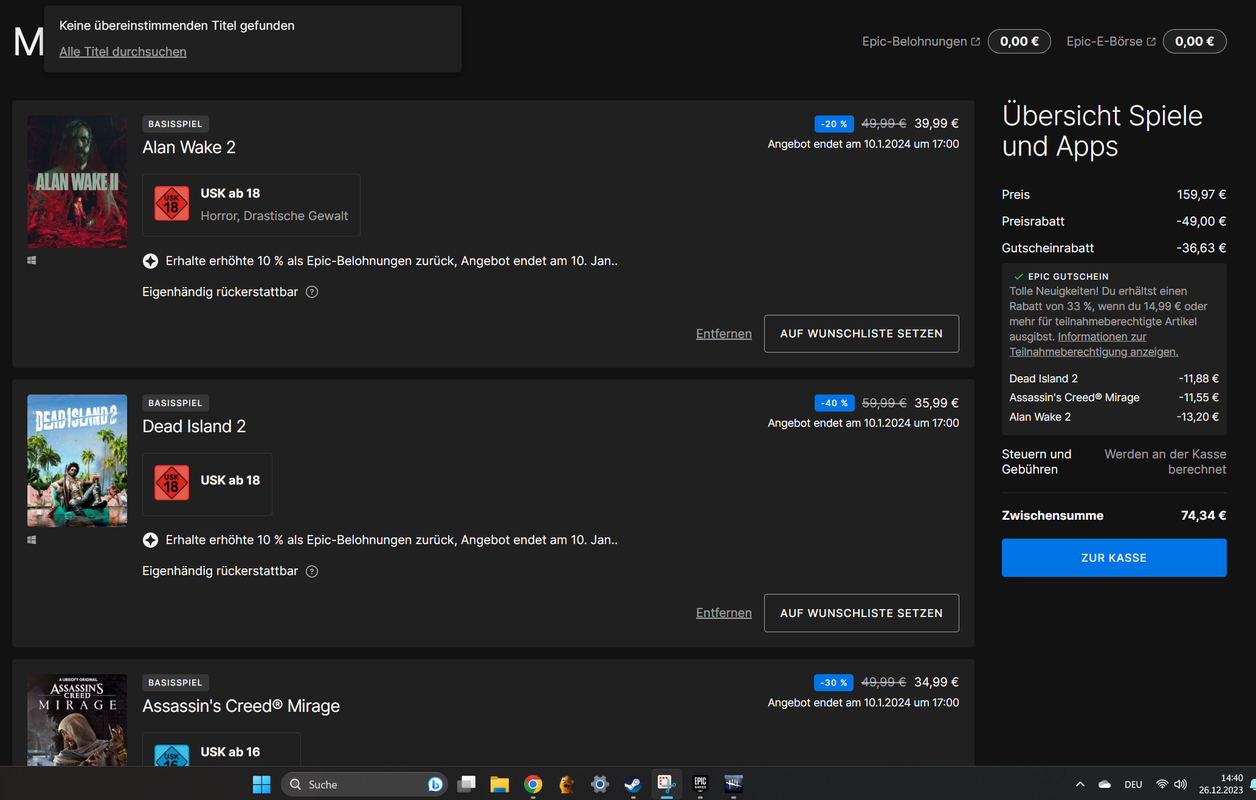Click Assassin's Creed Mirage price 34,99 €
Screen dimensions: 1256x800
936,682
